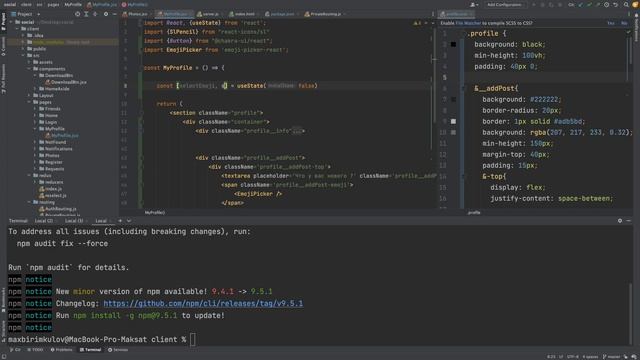Click the #adbbbd border color swatch in the gutter

tap(453, 121)
